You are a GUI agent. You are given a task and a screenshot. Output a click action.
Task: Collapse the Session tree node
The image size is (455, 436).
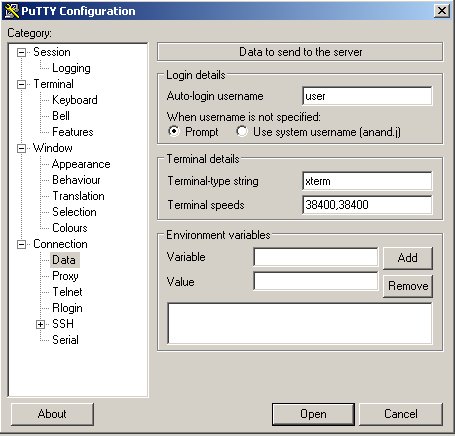pos(21,52)
